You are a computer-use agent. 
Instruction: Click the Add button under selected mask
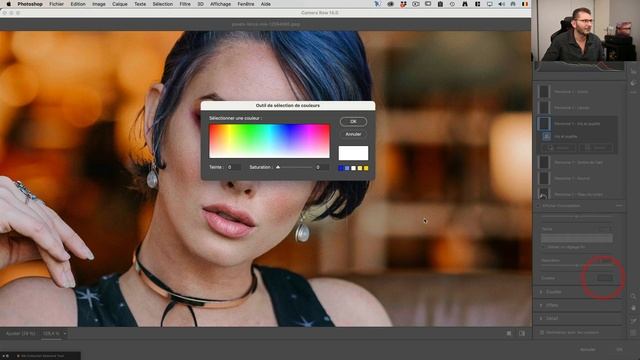559,148
